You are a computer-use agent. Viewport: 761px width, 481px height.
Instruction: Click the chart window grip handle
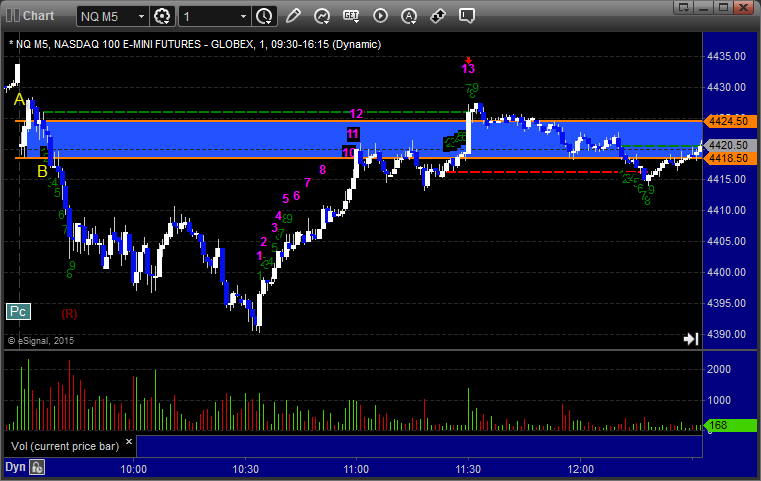tap(13, 16)
